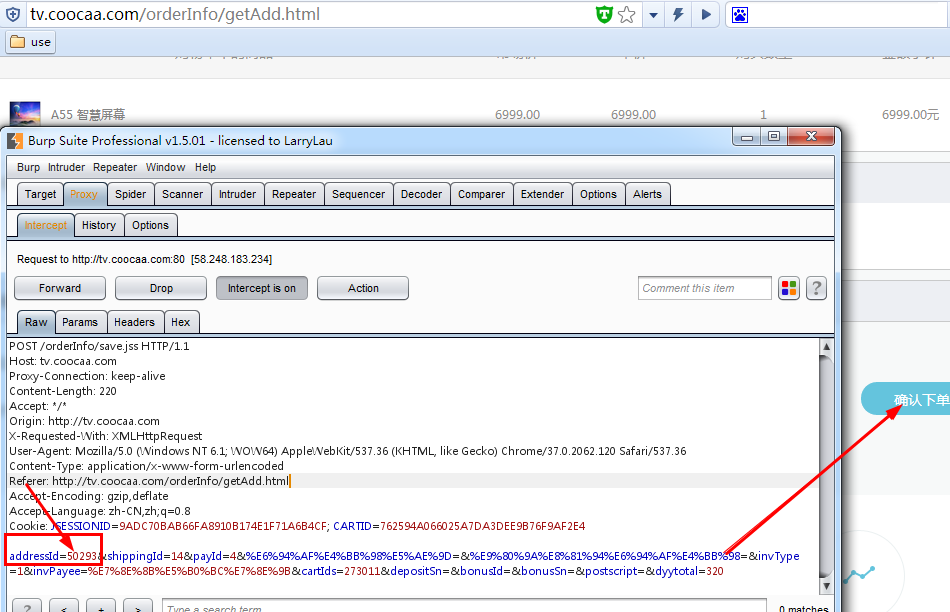The height and width of the screenshot is (612, 950).
Task: Click the Referer header line
Action: click(149, 481)
